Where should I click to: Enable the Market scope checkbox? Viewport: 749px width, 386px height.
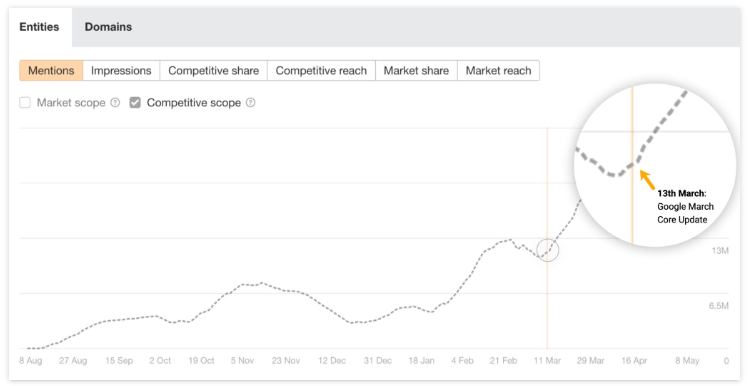click(25, 103)
